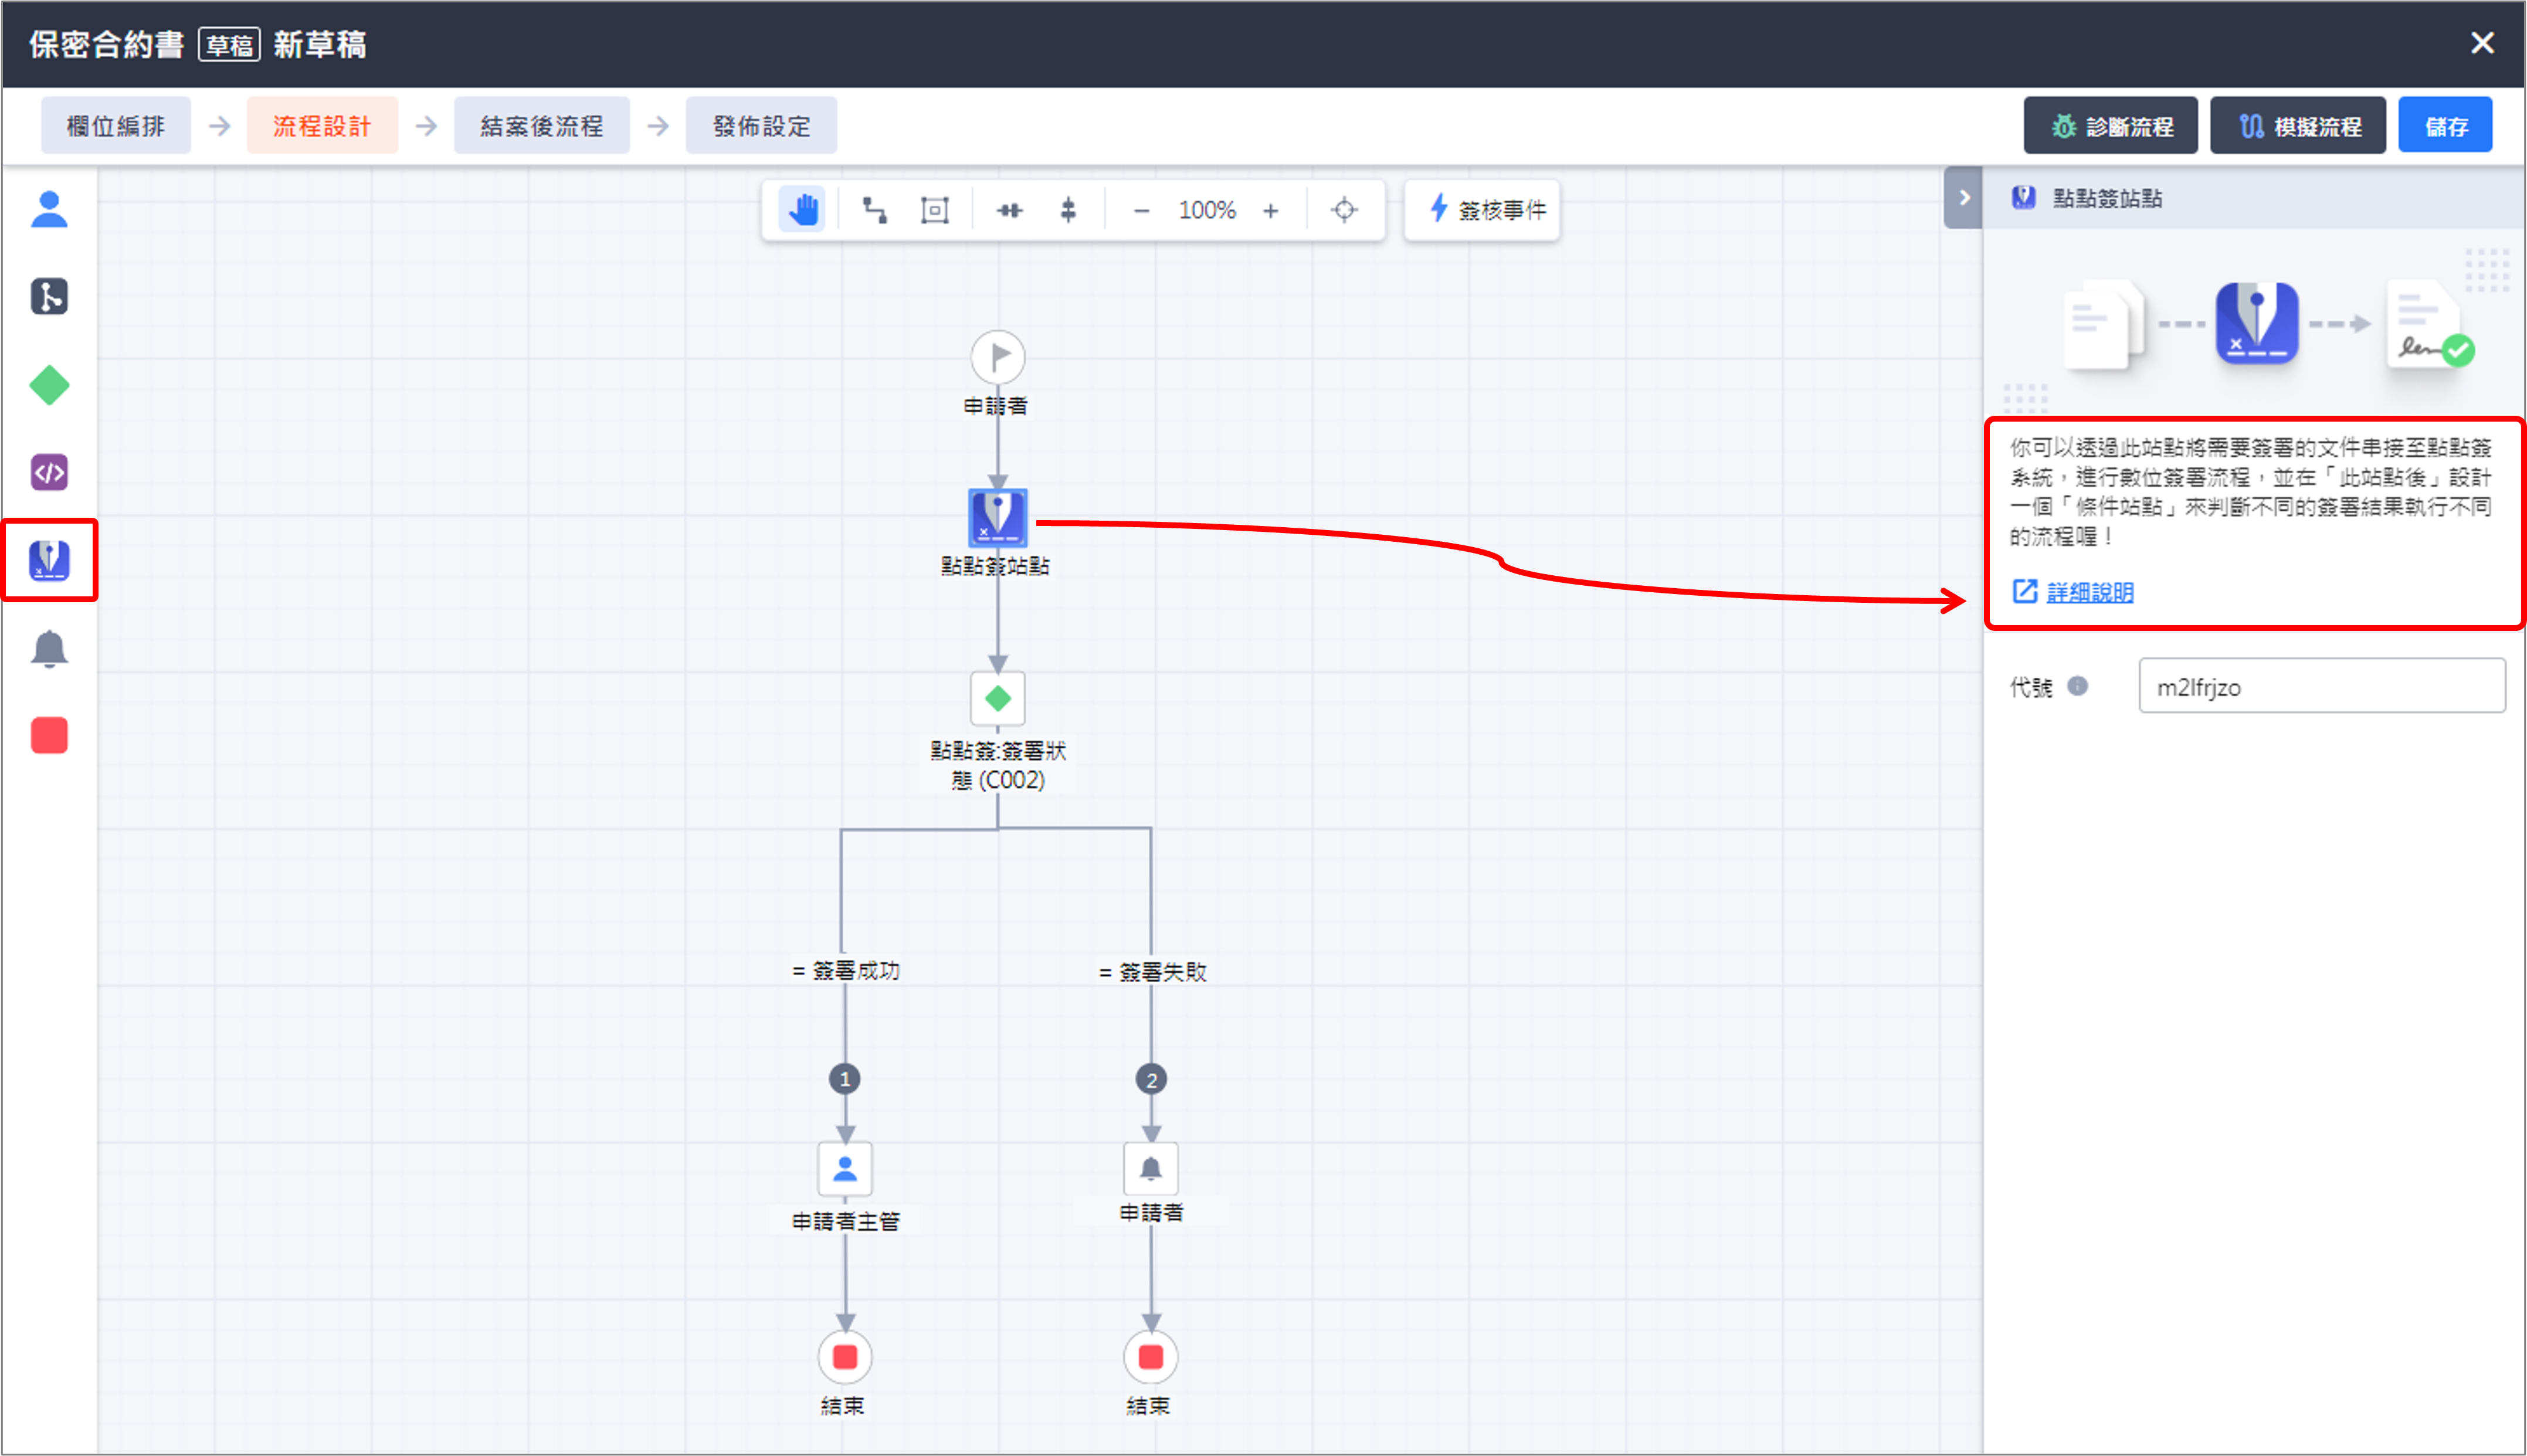Select the red end node icon in sidebar
Image resolution: width=2527 pixels, height=1456 pixels.
point(49,736)
